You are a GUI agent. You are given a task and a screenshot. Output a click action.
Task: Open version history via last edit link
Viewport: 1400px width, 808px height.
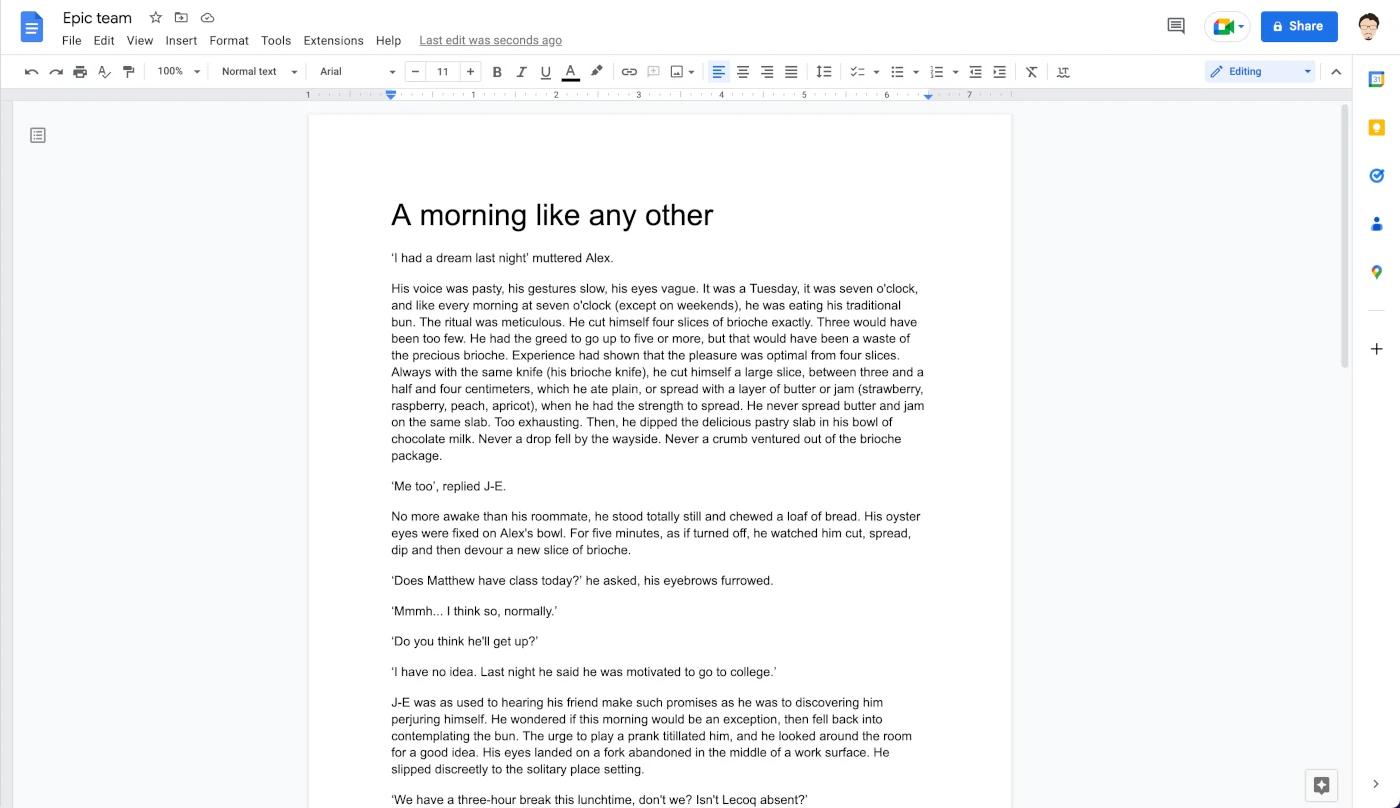point(490,40)
